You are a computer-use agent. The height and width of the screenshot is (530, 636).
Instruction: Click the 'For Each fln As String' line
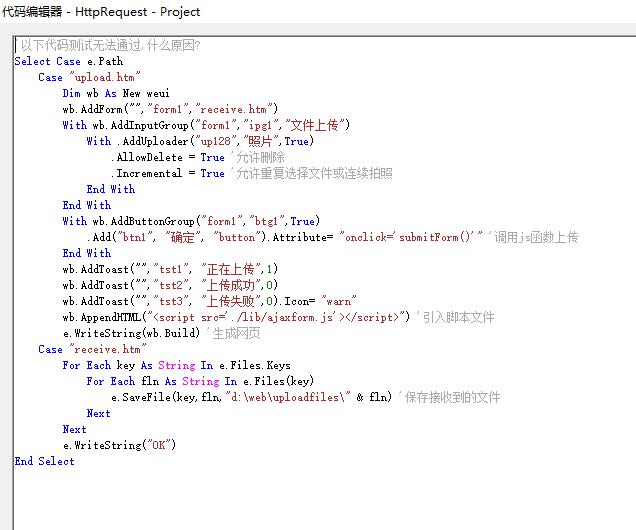pos(200,381)
